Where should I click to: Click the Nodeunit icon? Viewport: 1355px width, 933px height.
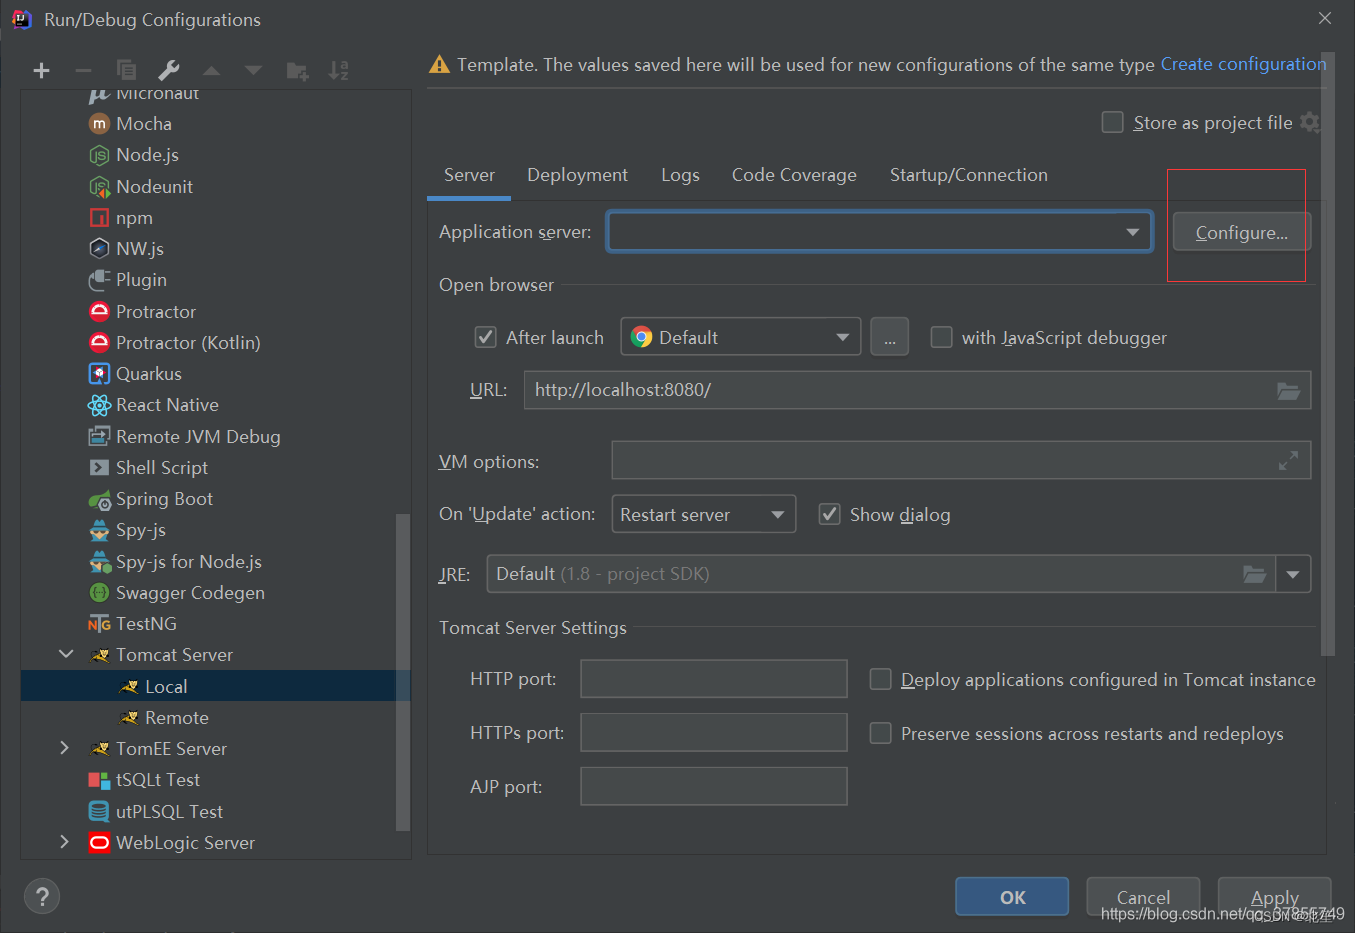(x=99, y=187)
